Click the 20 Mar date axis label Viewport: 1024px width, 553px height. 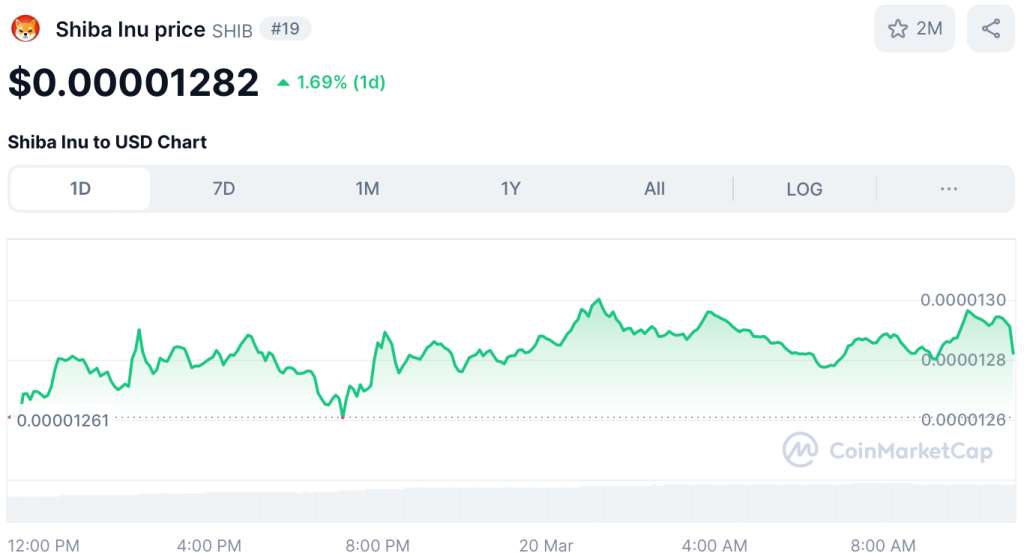[x=546, y=545]
